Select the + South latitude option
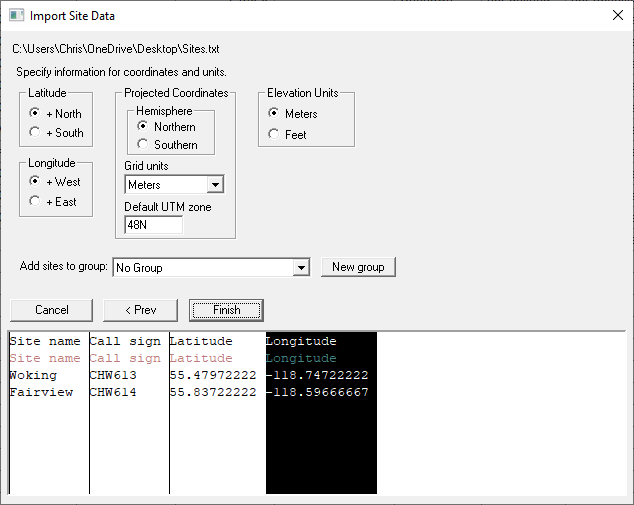634x505 pixels. tap(35, 132)
